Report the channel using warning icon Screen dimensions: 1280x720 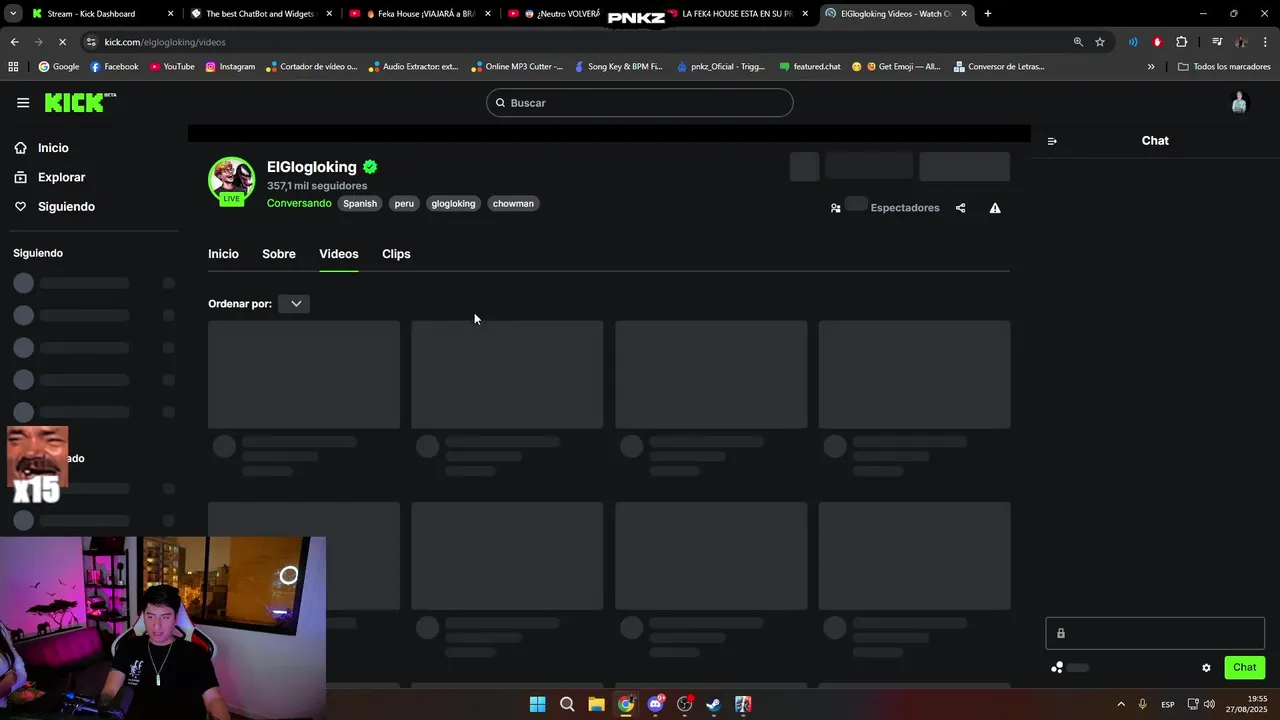[995, 208]
